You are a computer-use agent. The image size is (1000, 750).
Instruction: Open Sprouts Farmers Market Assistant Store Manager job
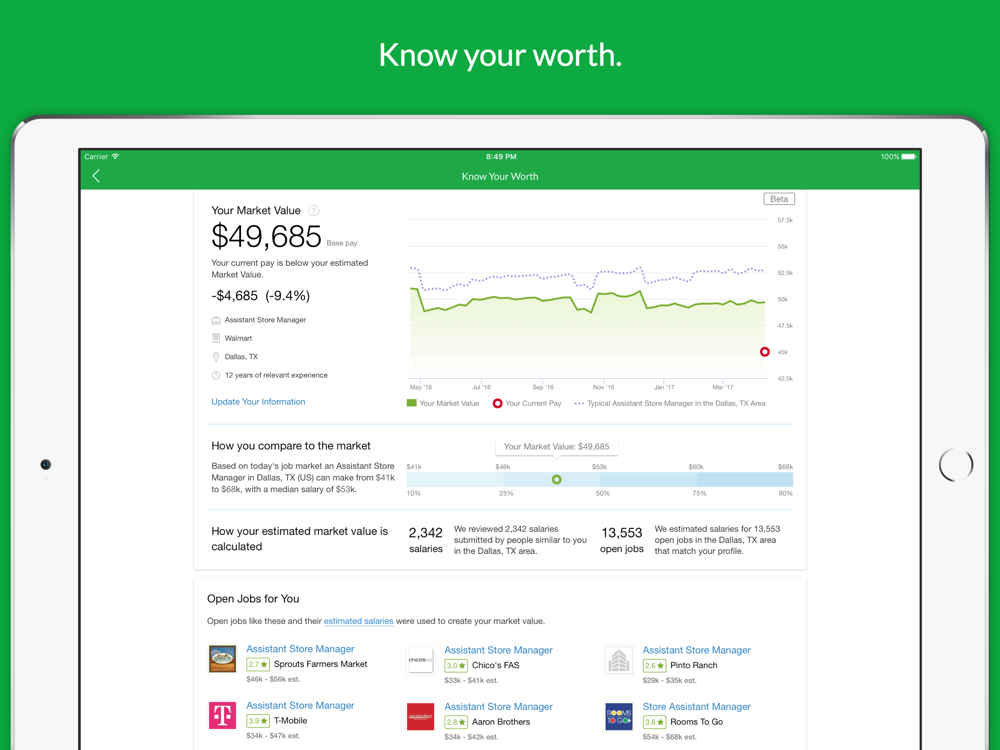click(300, 649)
